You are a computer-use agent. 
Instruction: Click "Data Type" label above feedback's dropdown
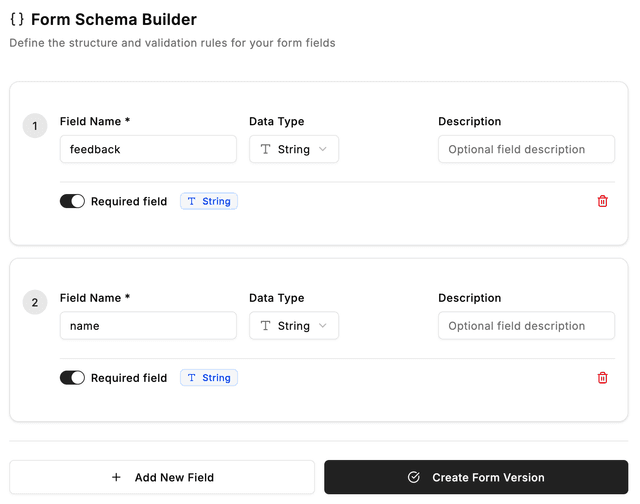tap(277, 122)
